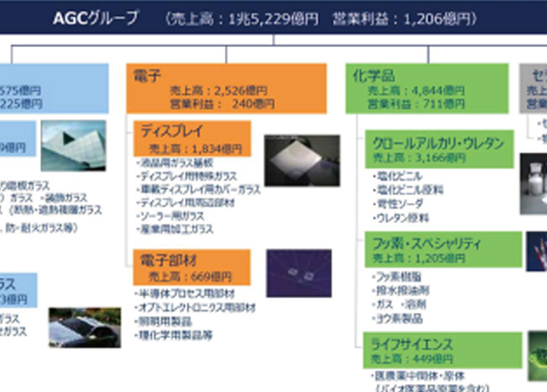
Task: Open the 電子部材 sub-segment box
Action: tap(192, 267)
